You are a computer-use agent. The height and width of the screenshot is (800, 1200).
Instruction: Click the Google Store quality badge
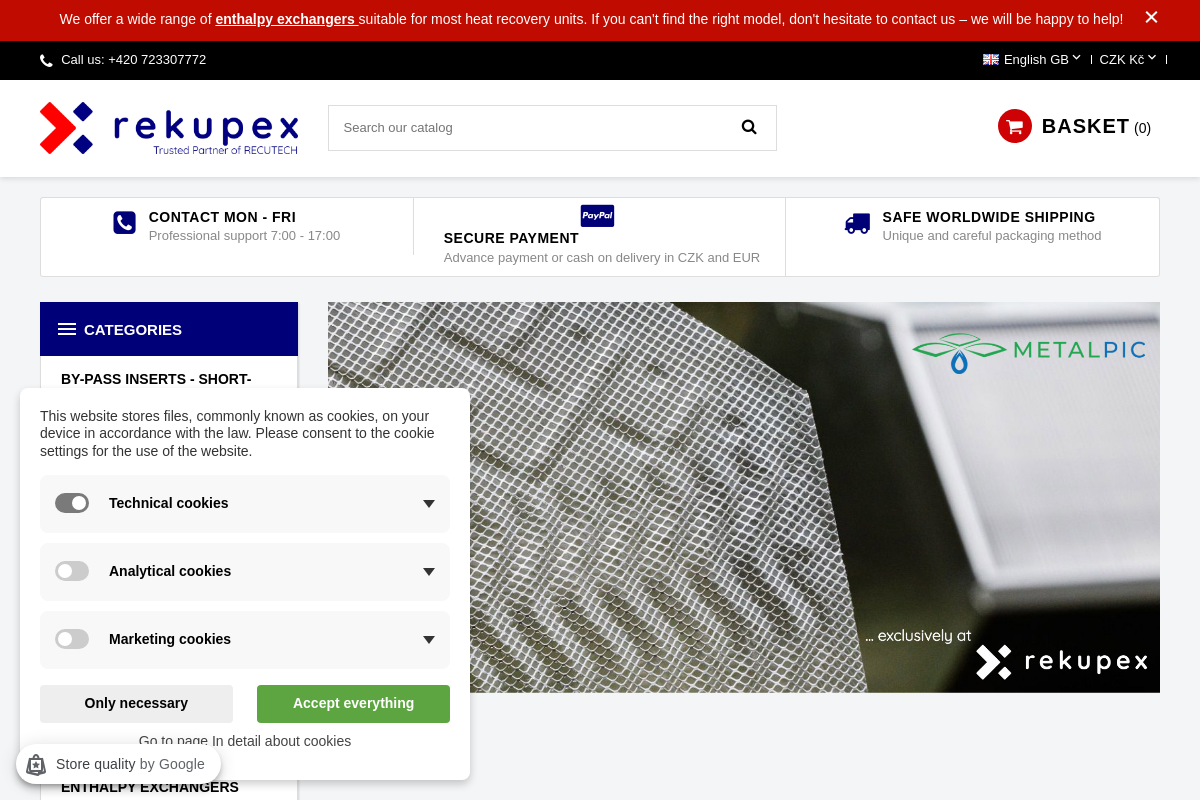(x=118, y=764)
